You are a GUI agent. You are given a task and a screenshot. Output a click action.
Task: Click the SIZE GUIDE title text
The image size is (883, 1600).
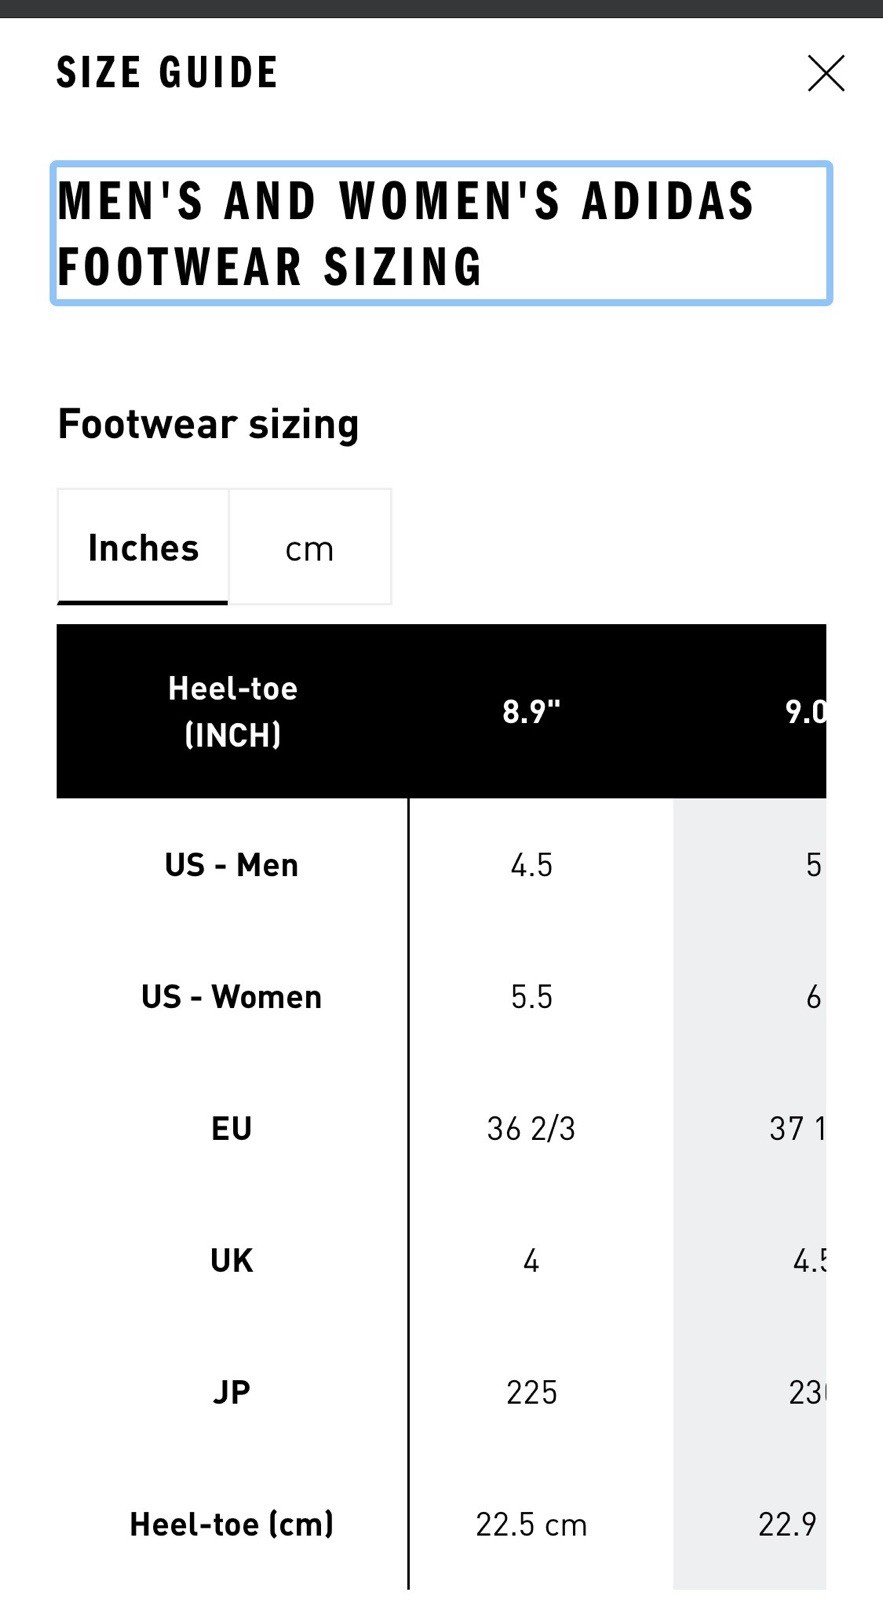point(167,73)
